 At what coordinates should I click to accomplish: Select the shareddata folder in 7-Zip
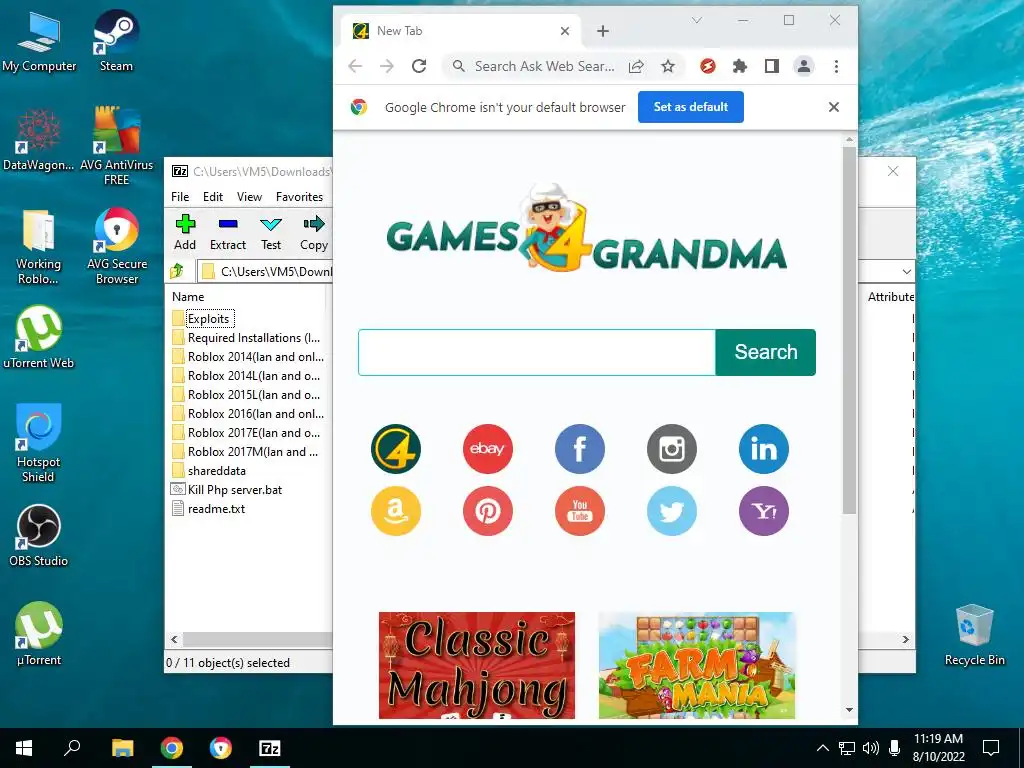217,471
